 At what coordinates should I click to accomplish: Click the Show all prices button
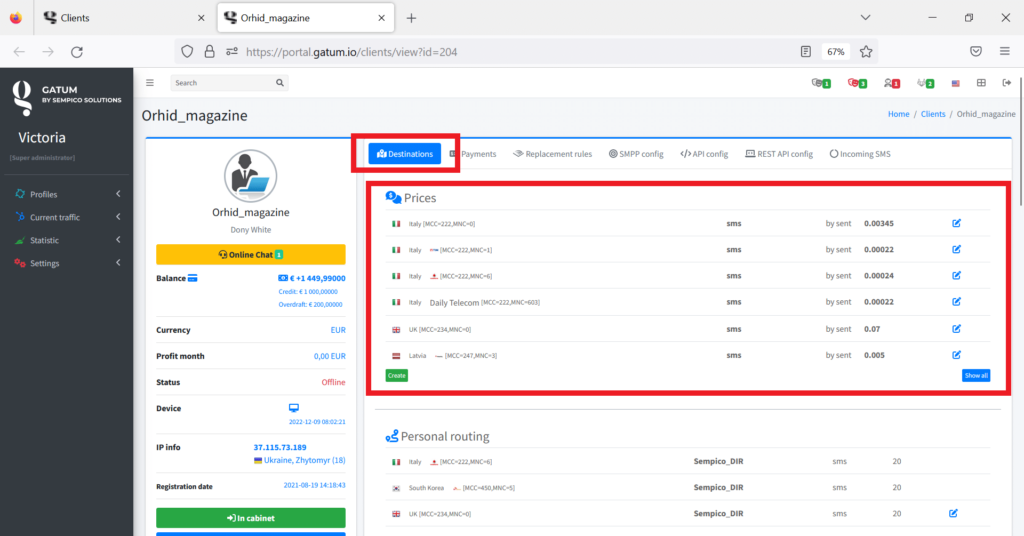(976, 375)
